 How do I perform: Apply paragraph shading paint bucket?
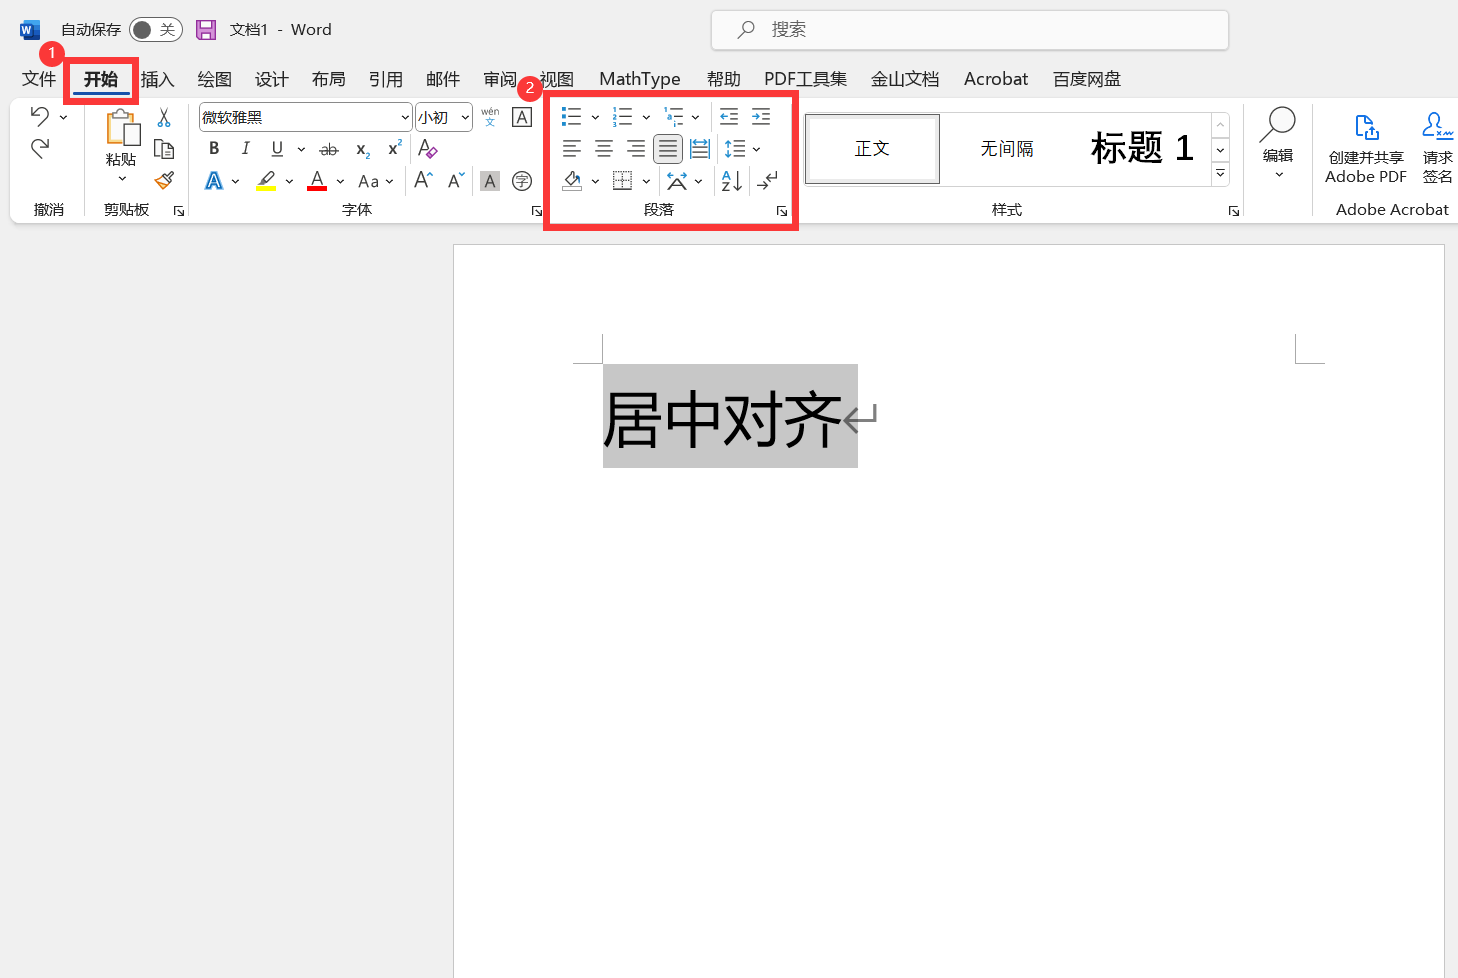[x=572, y=181]
